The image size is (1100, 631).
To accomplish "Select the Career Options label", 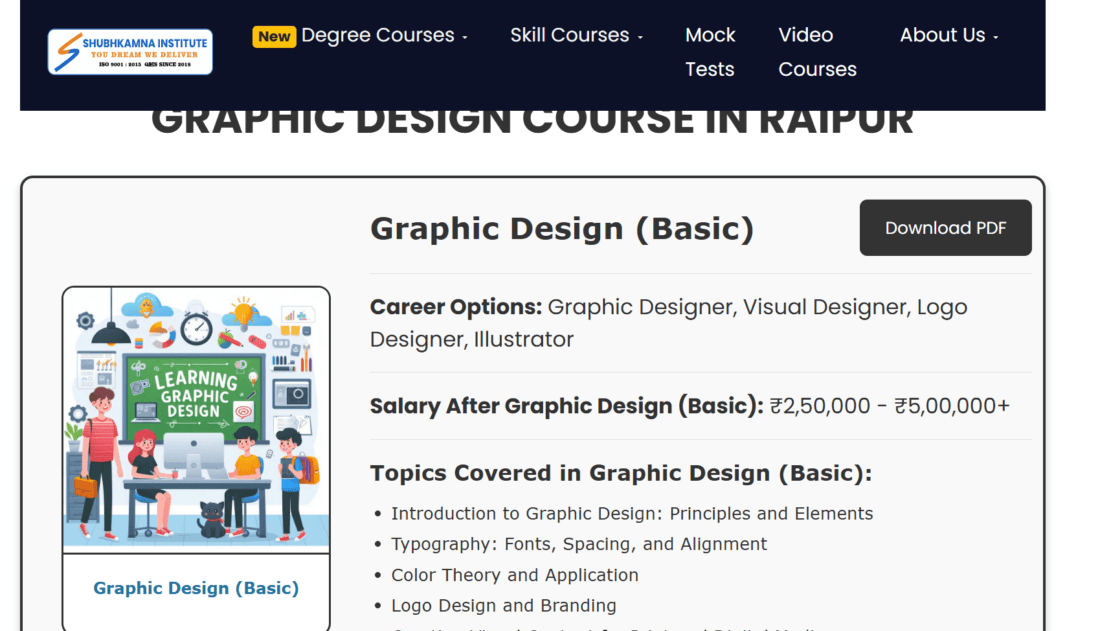I will (456, 307).
